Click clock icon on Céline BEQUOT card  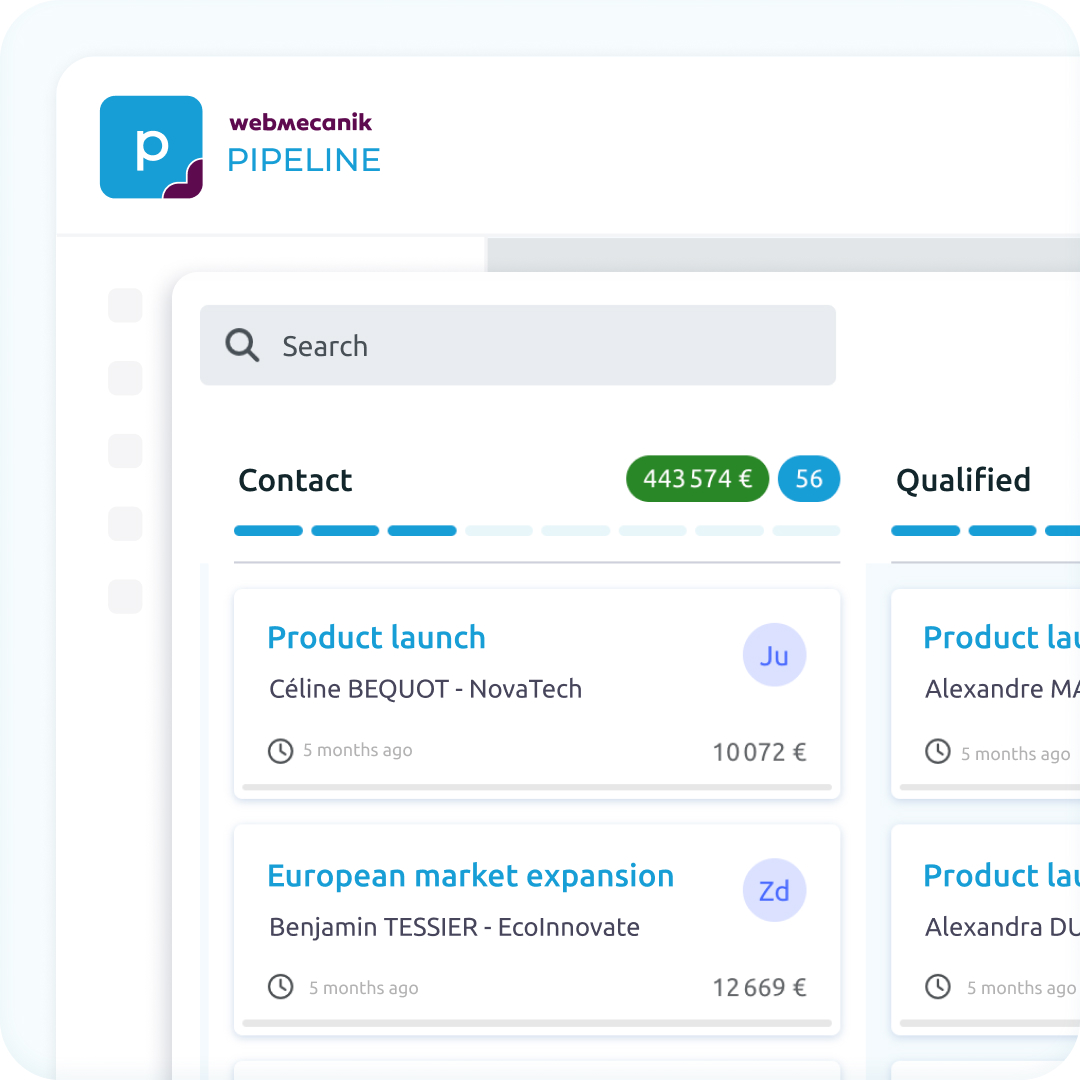(x=280, y=750)
